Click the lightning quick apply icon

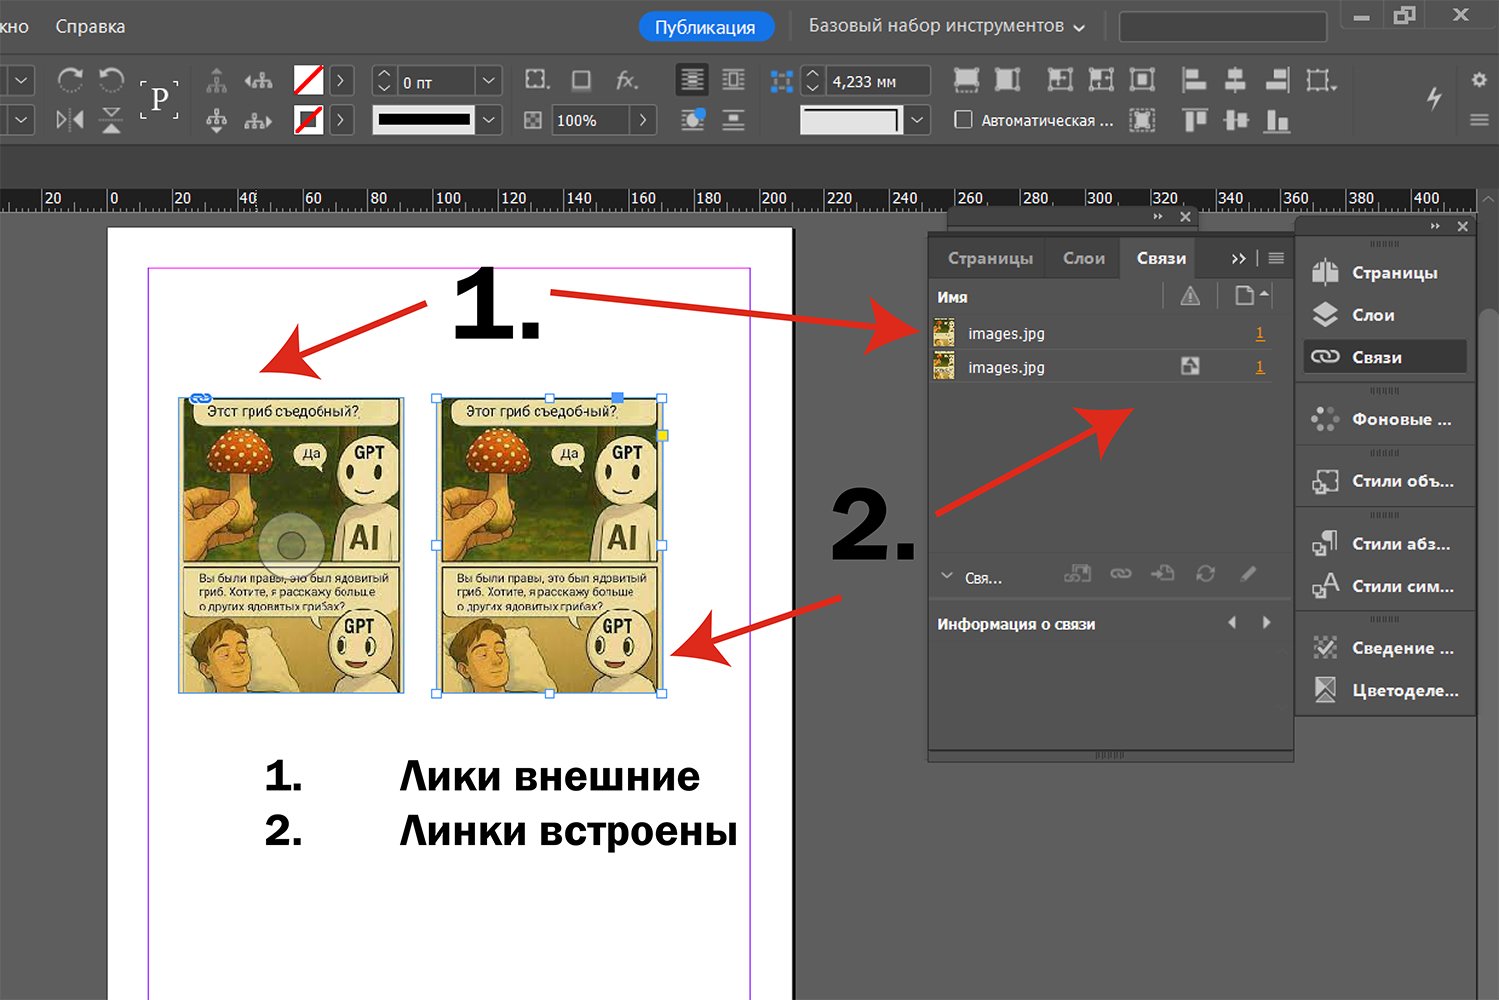1434,97
